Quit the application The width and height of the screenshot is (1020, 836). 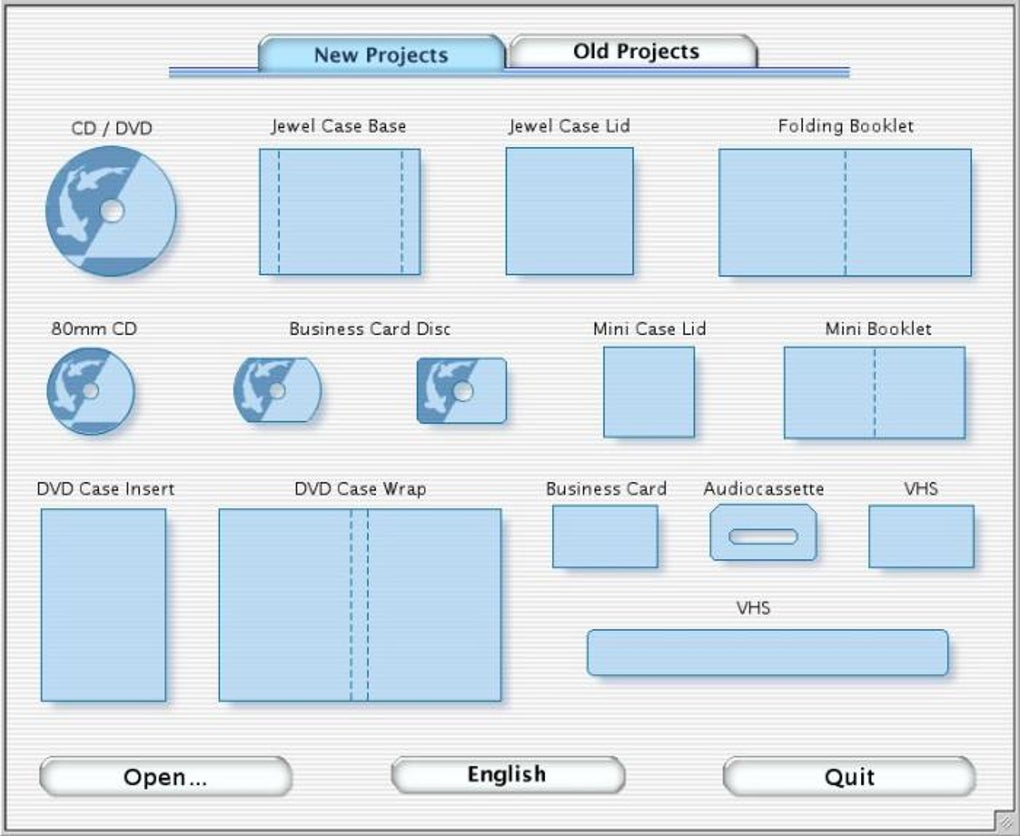coord(849,776)
